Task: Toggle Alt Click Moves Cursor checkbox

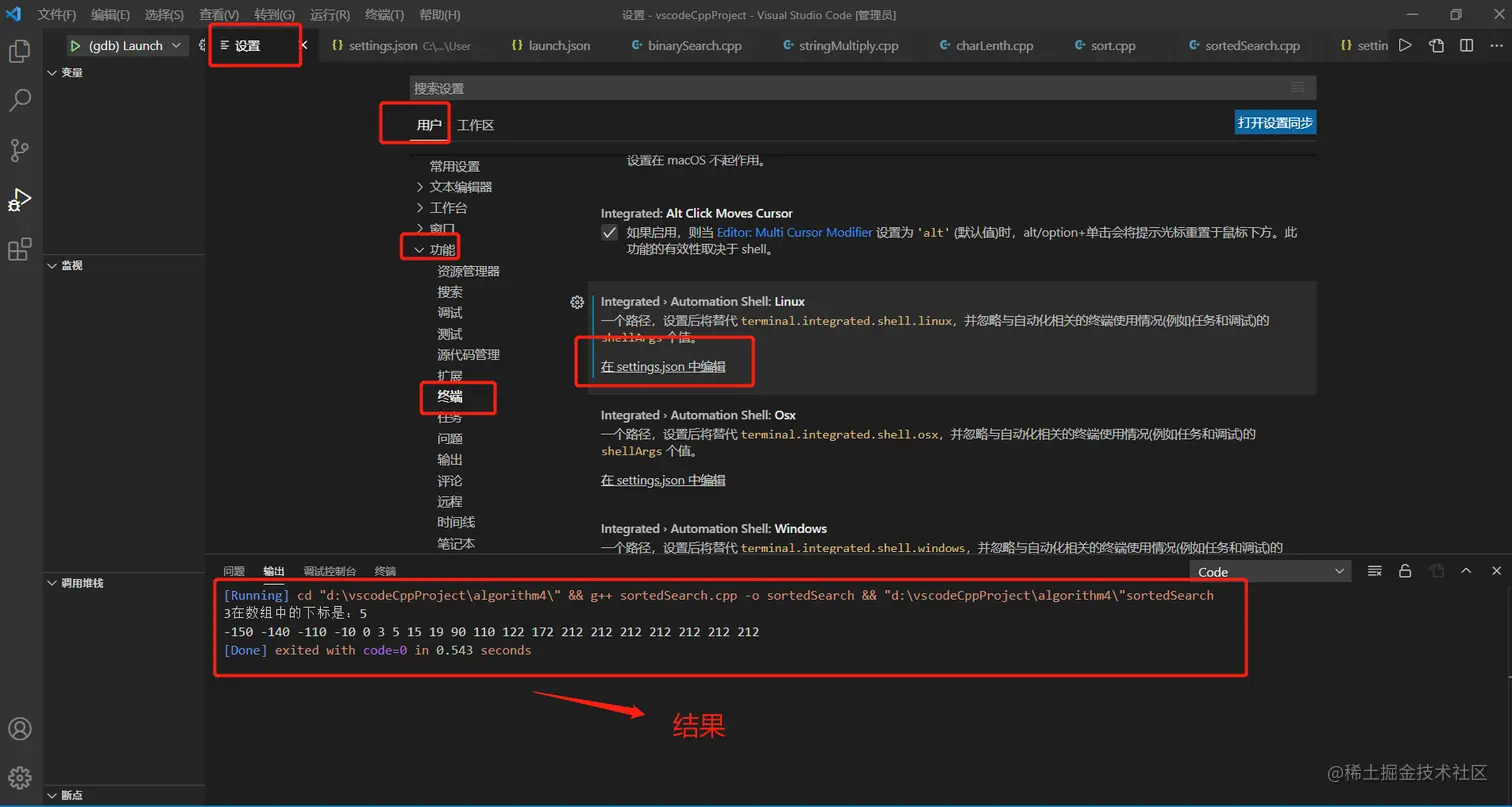Action: 609,232
